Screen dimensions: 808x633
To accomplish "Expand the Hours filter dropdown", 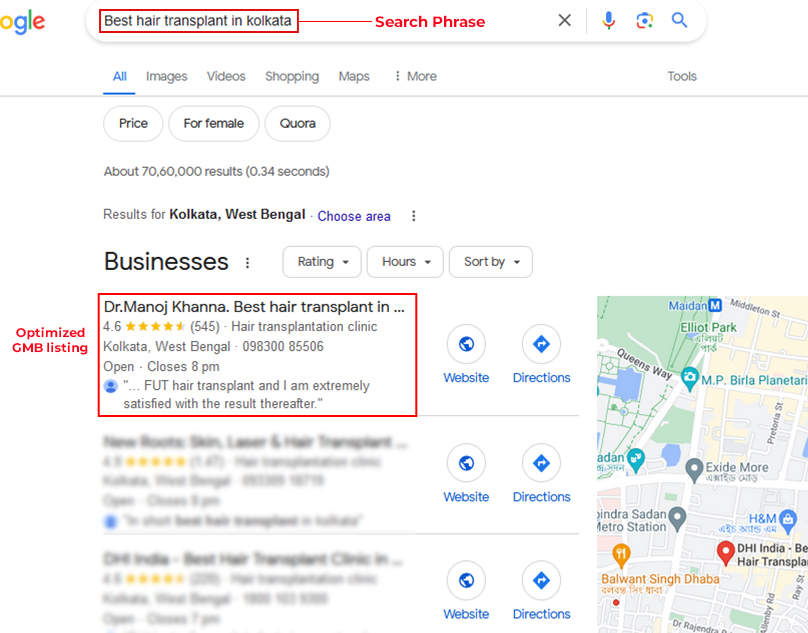I will point(405,262).
